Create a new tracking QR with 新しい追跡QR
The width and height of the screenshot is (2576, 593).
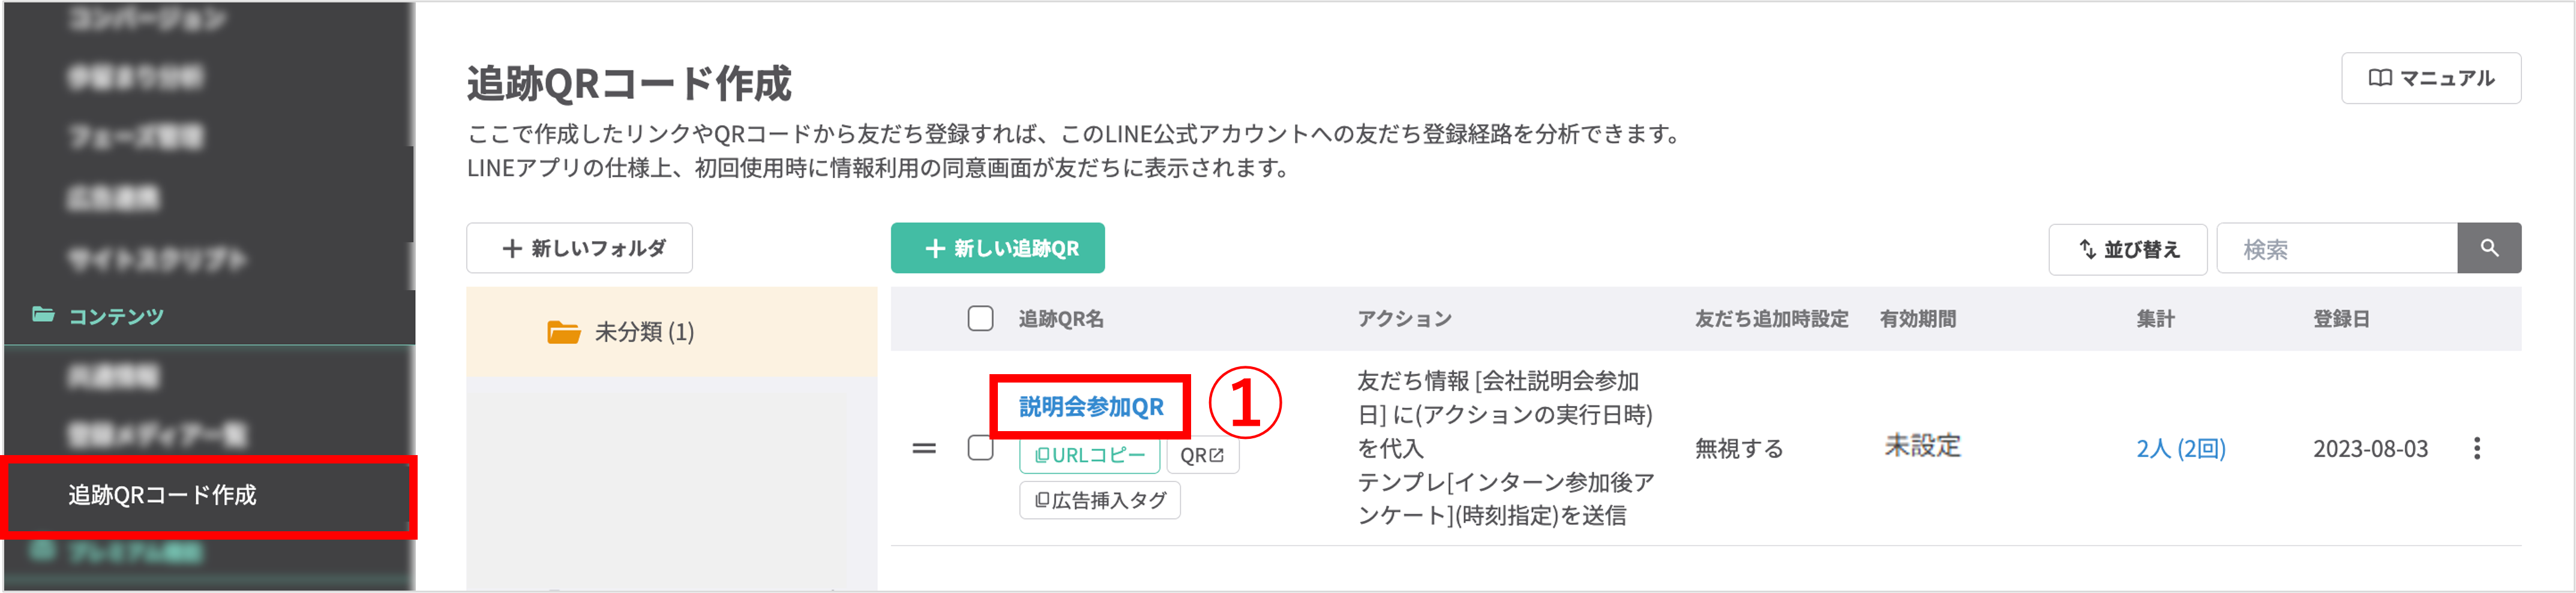(997, 247)
